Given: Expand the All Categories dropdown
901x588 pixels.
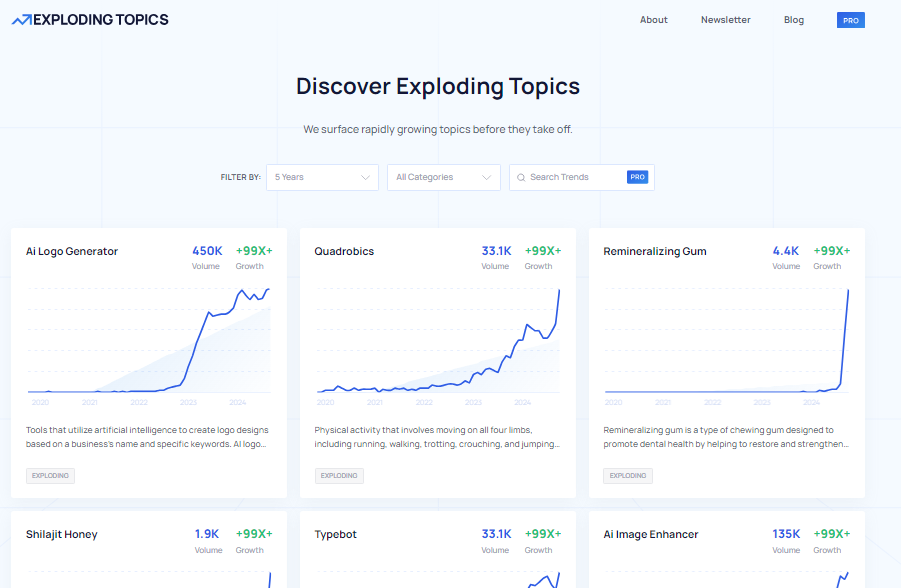Looking at the screenshot, I should click(x=444, y=177).
